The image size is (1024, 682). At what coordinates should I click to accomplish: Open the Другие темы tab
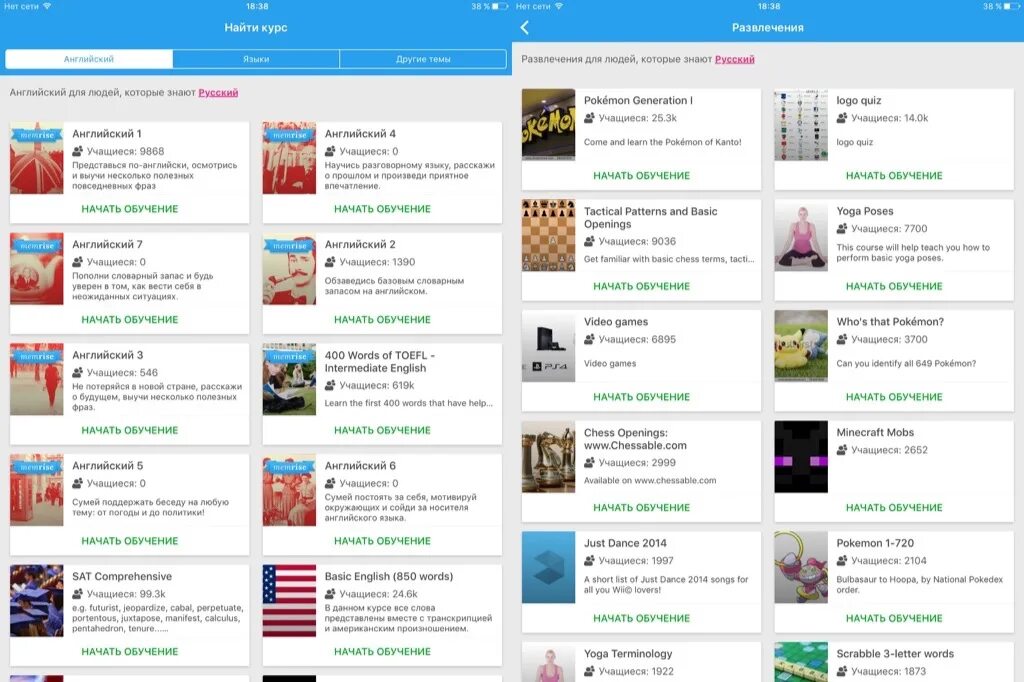[423, 59]
